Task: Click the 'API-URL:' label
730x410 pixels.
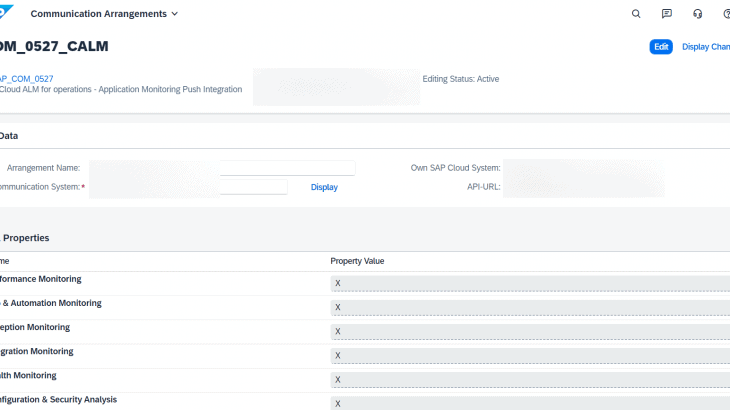Action: click(x=484, y=187)
